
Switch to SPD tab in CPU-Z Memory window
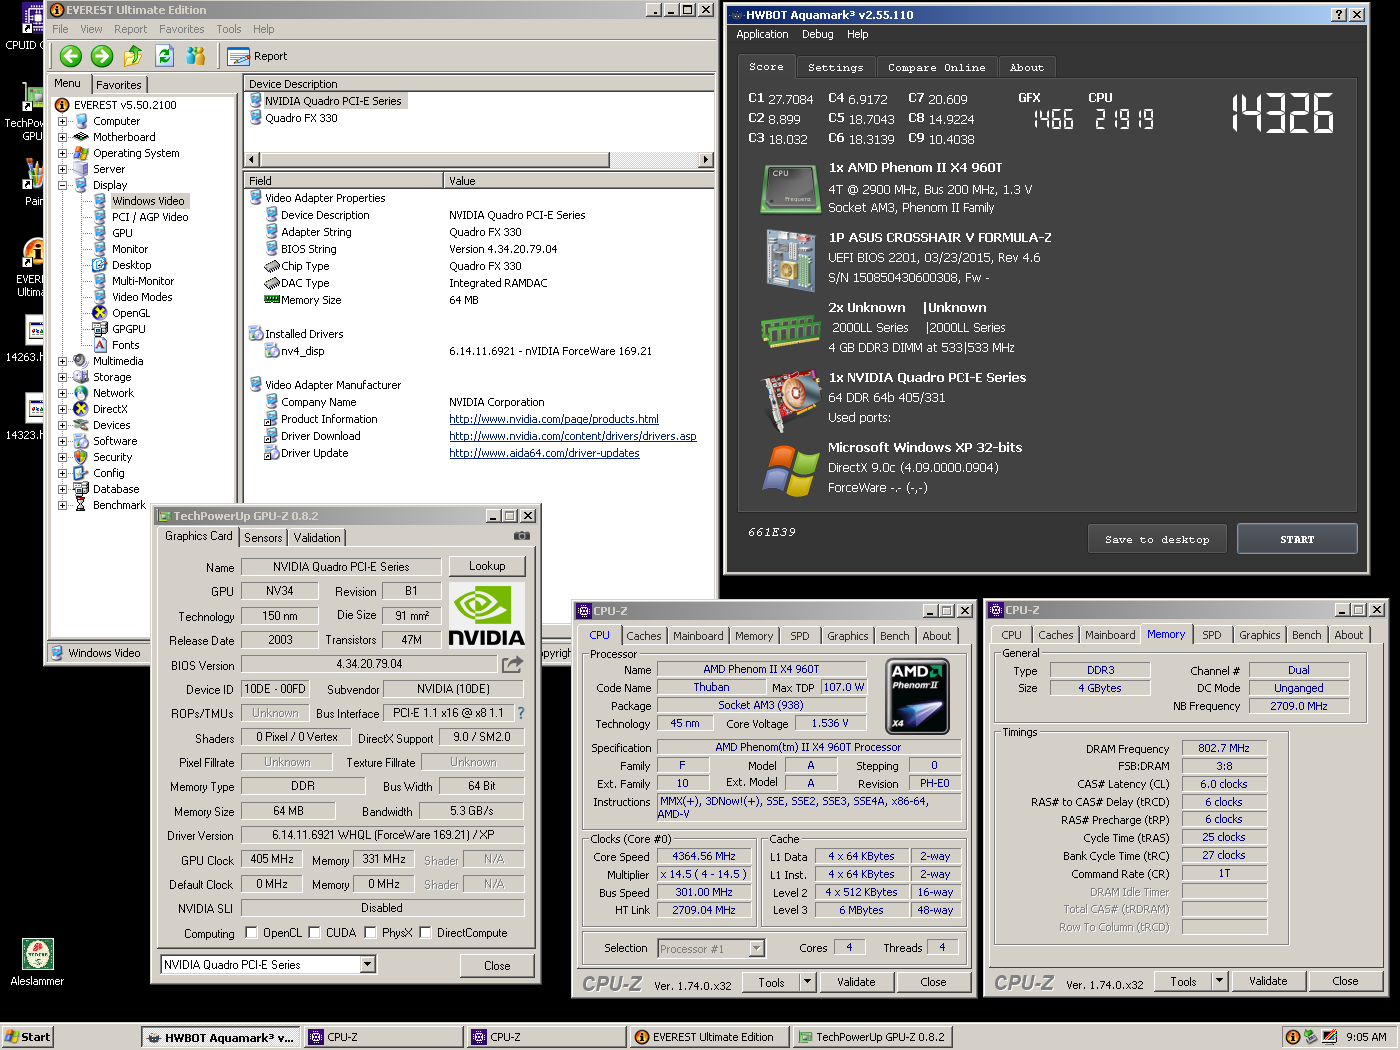(x=1211, y=636)
